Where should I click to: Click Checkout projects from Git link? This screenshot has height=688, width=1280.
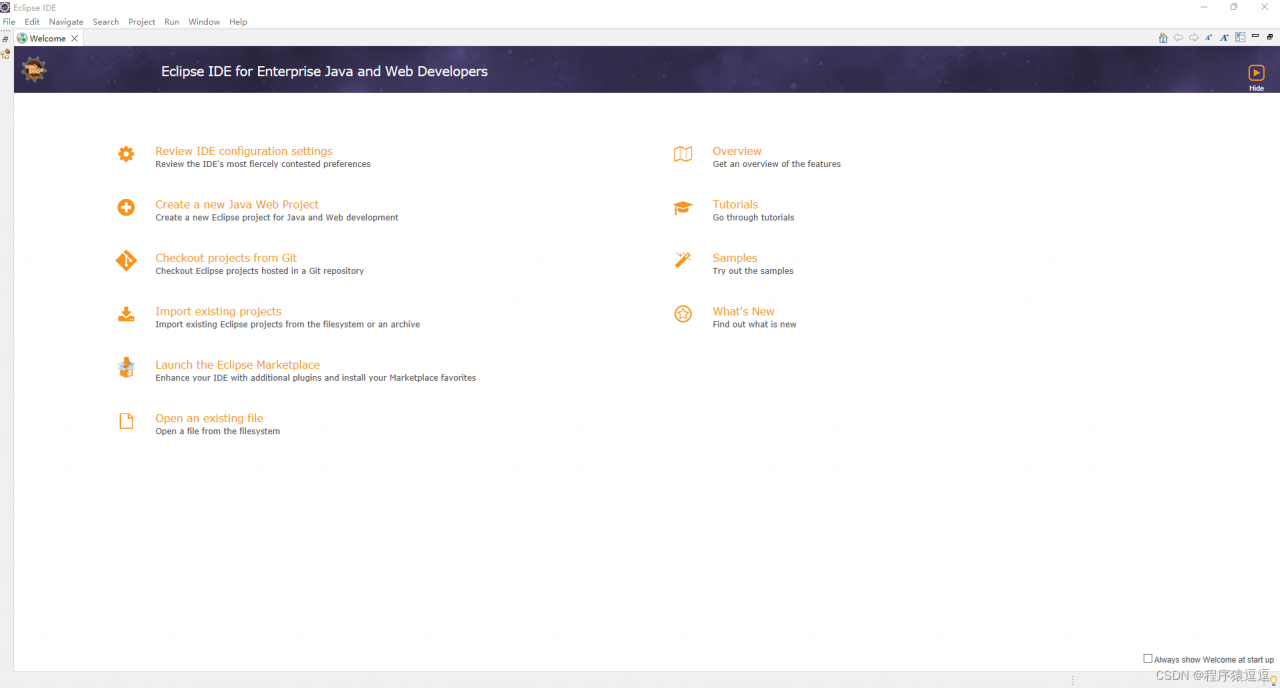[226, 258]
